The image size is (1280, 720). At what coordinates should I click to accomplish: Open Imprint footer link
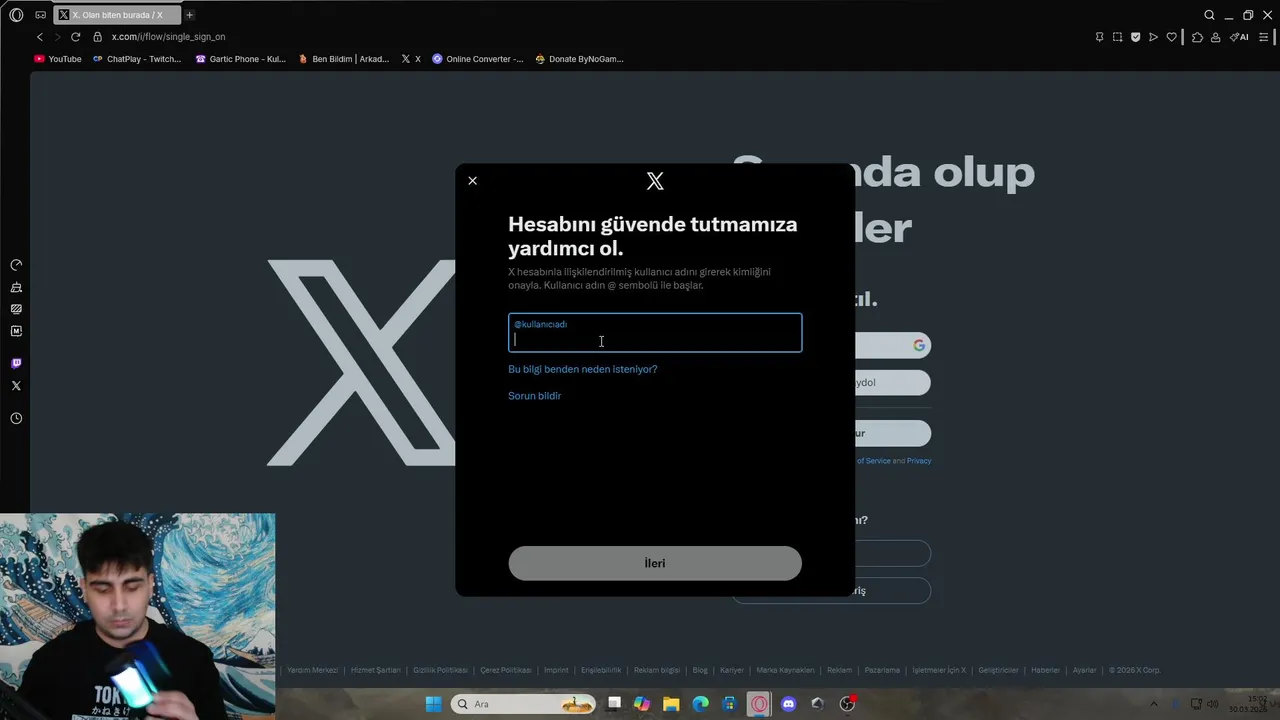click(x=556, y=670)
